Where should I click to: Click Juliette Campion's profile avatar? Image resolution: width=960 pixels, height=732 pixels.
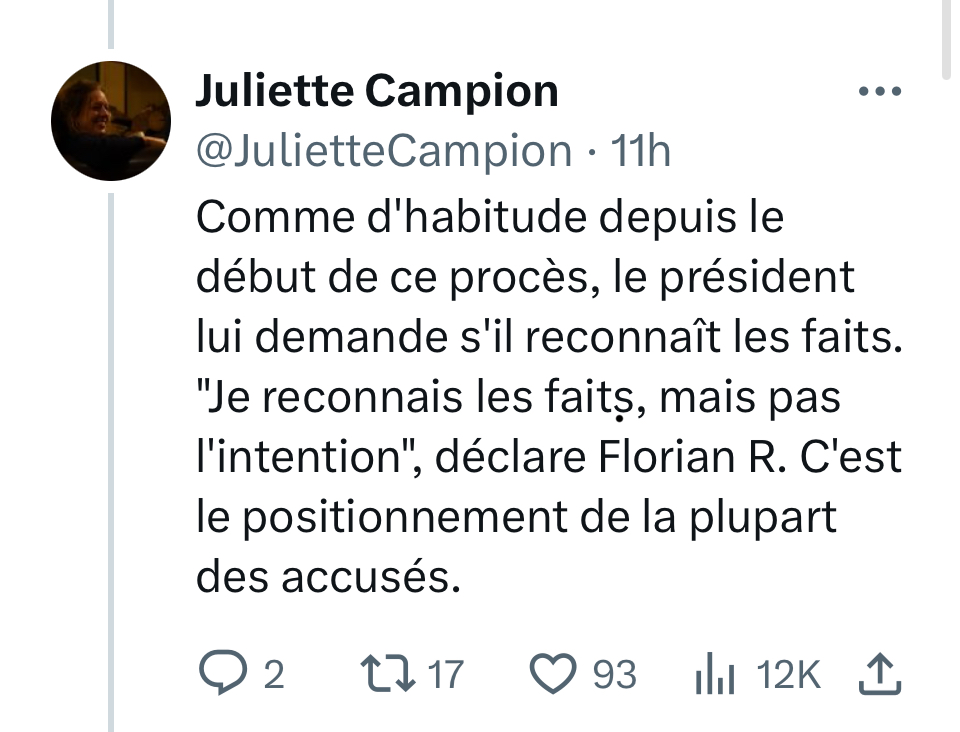click(110, 120)
